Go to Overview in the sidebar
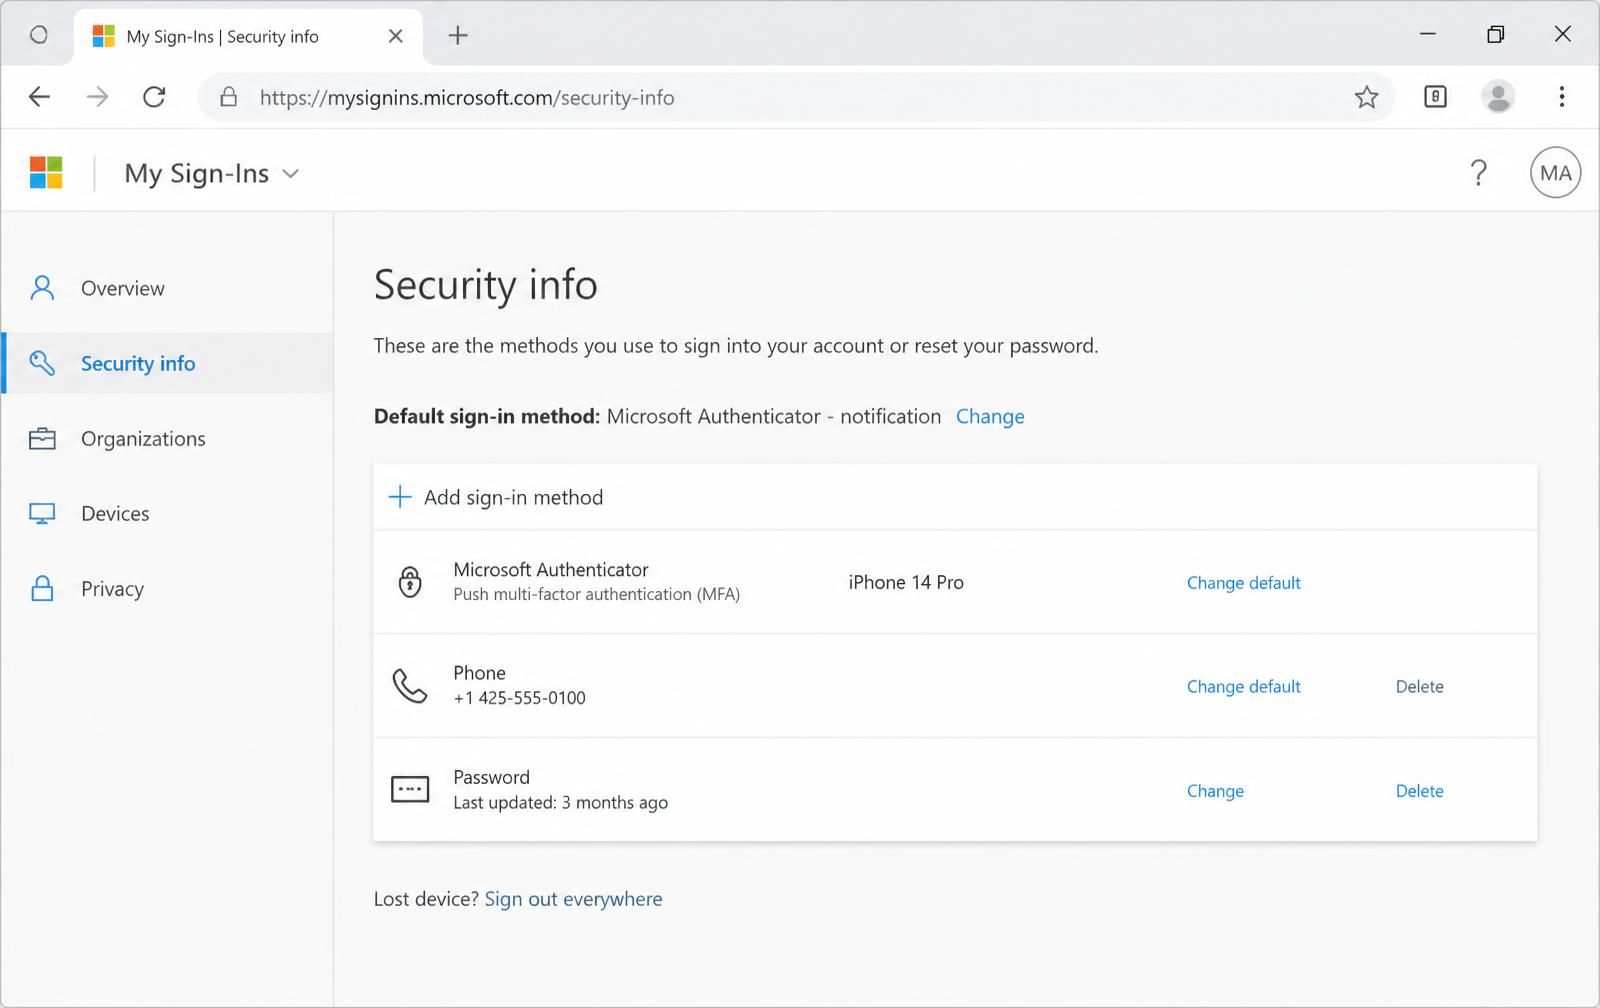 [x=167, y=288]
